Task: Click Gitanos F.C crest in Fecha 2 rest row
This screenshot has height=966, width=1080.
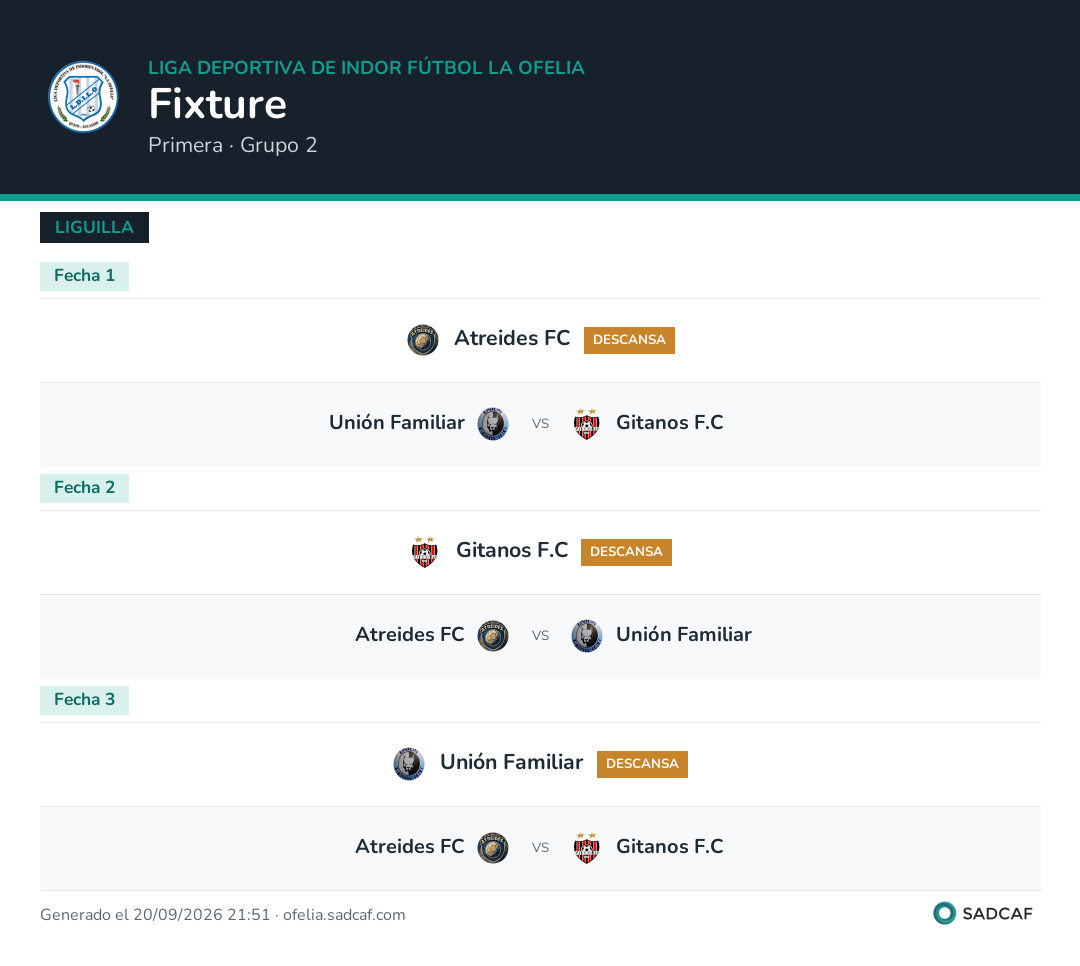Action: 425,552
